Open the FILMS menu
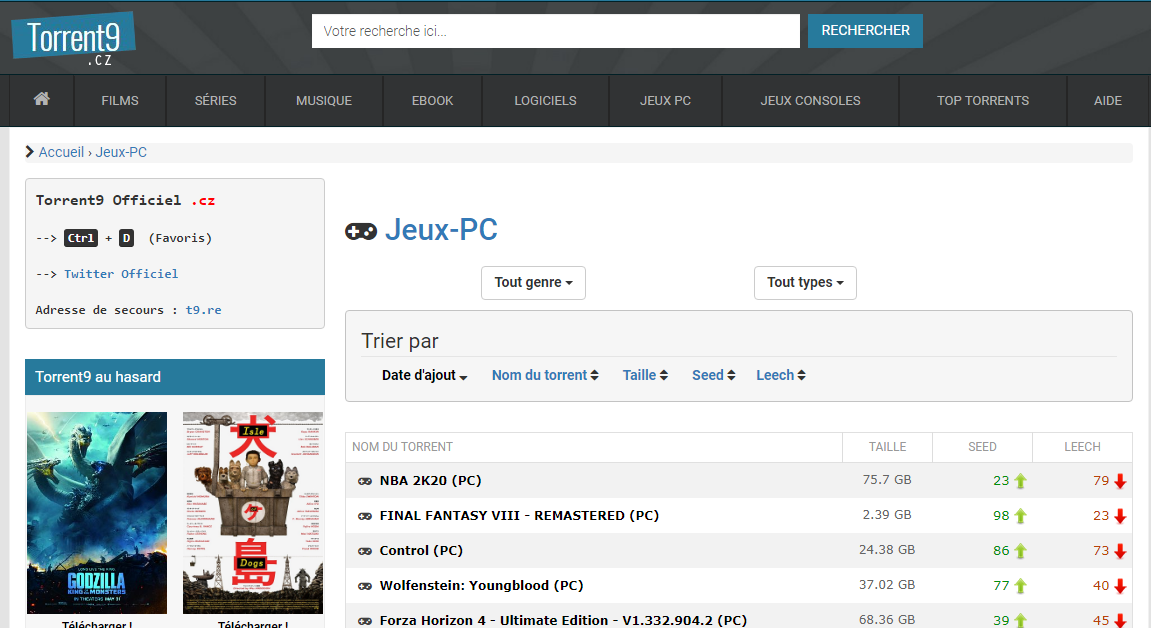Viewport: 1151px width, 628px height. click(120, 100)
